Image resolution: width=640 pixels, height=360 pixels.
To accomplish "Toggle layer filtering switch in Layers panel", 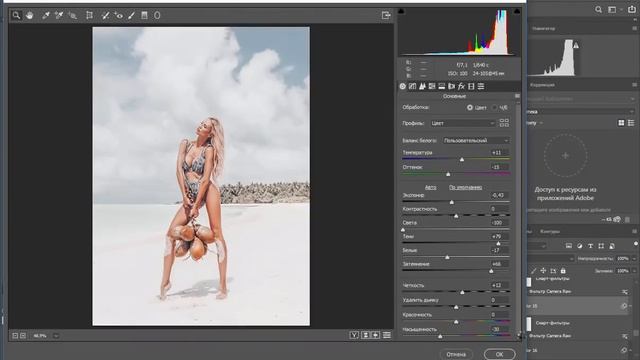I will click(x=636, y=244).
